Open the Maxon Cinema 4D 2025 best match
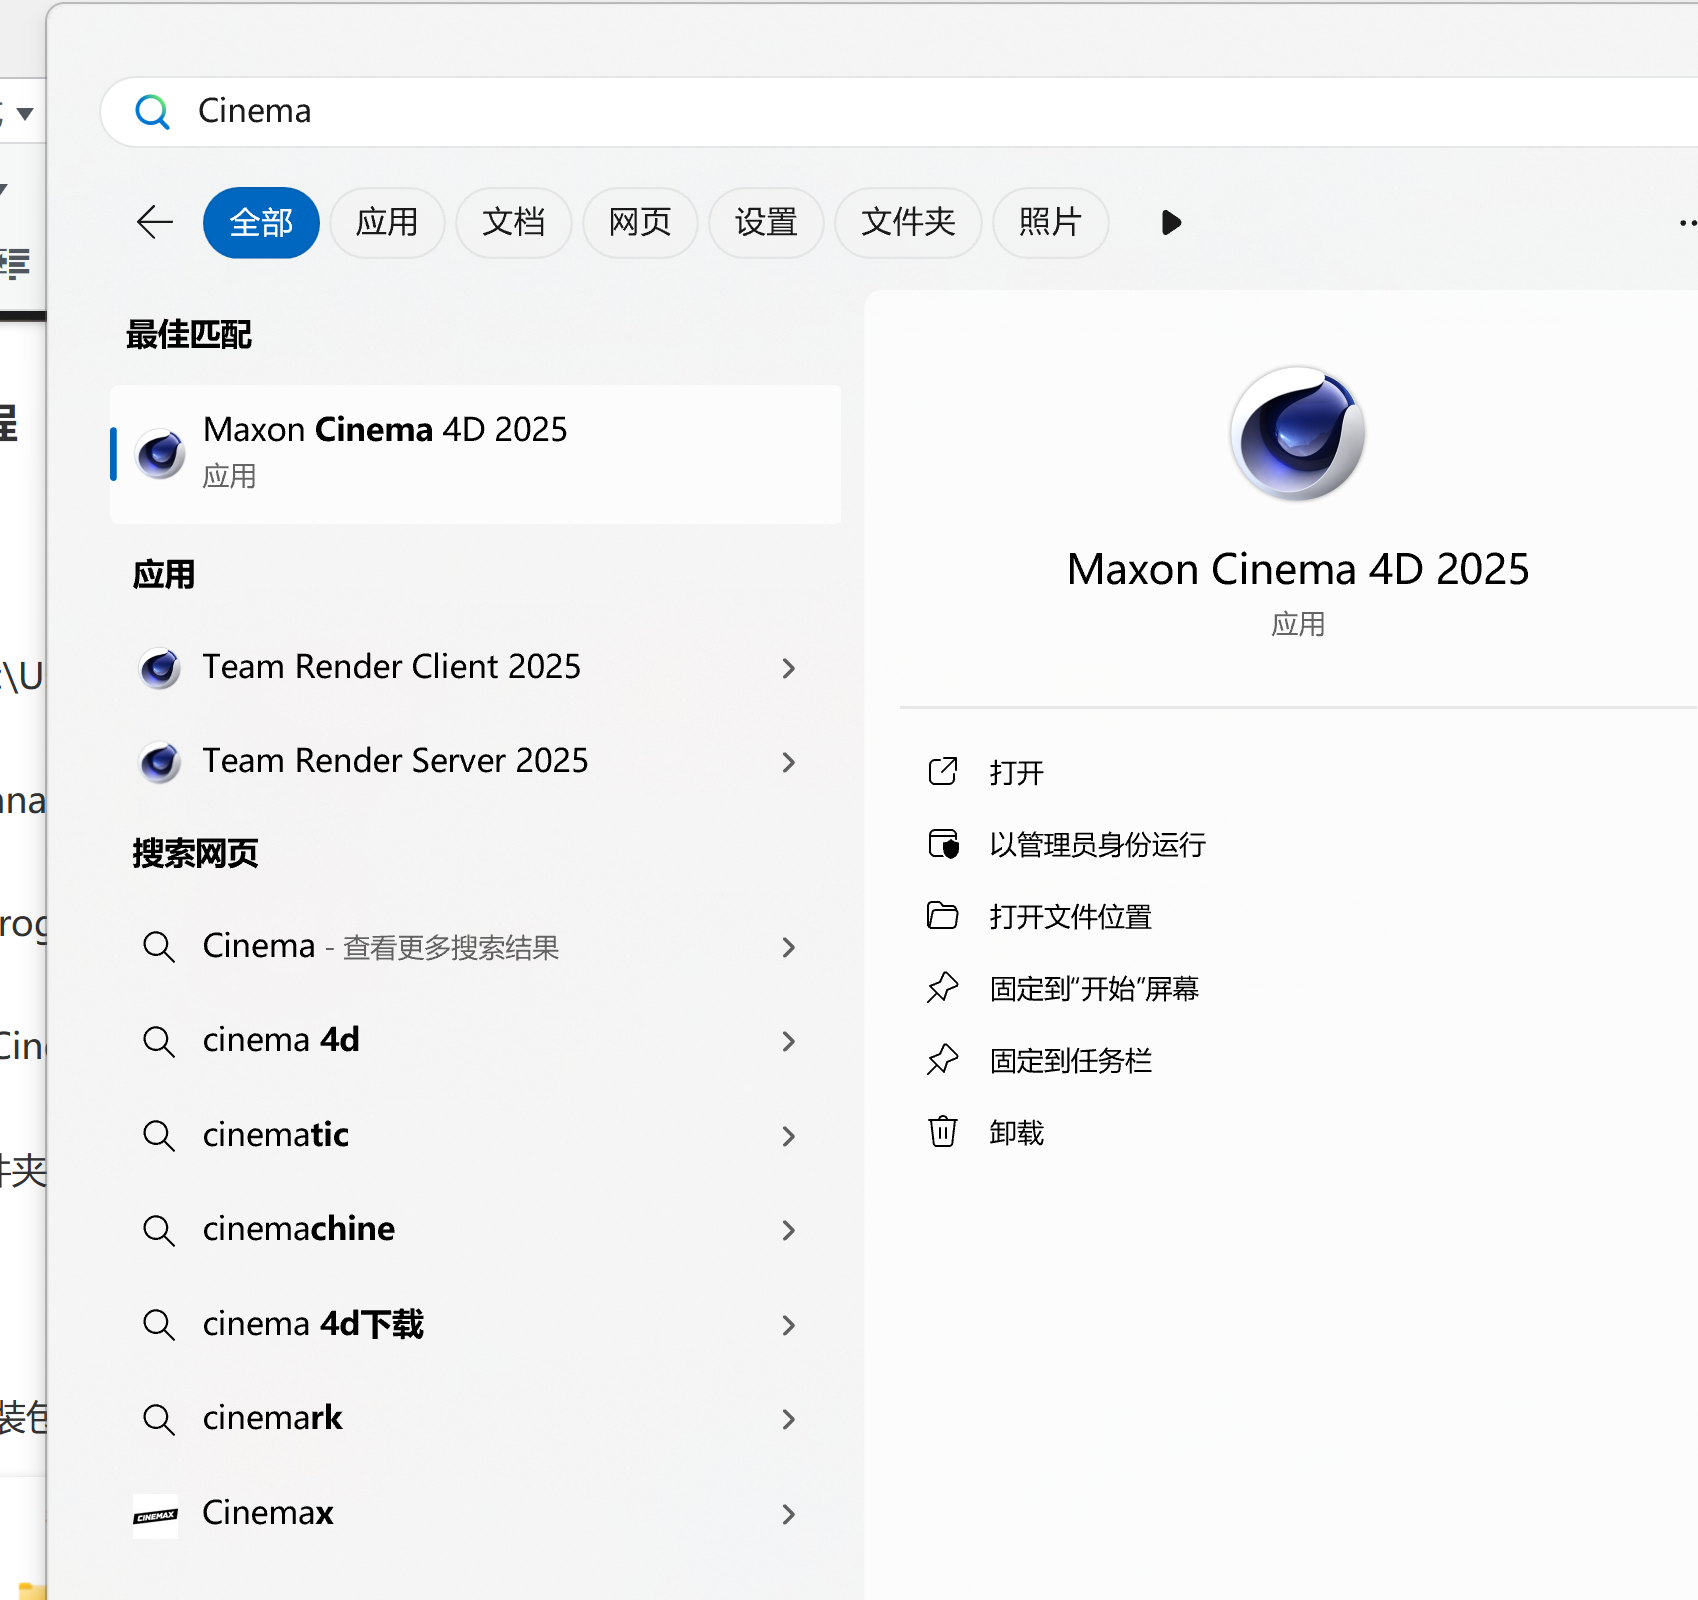 click(x=476, y=454)
